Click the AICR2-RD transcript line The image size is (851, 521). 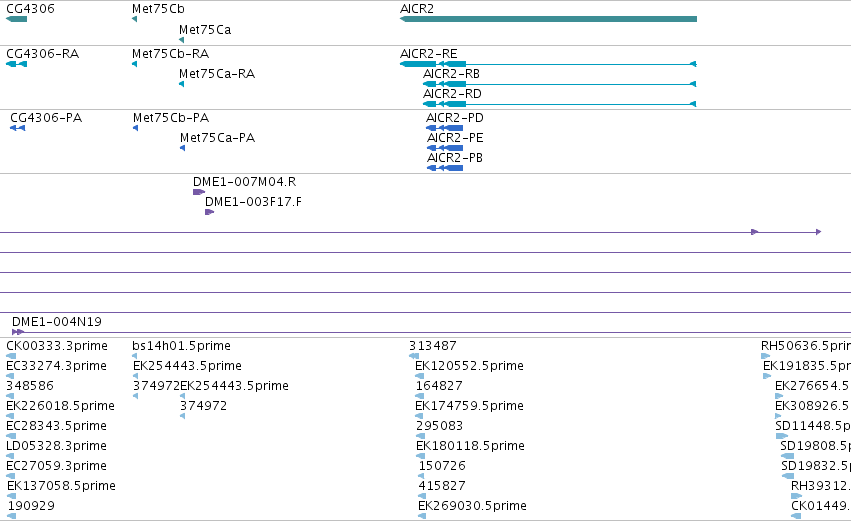[560, 104]
